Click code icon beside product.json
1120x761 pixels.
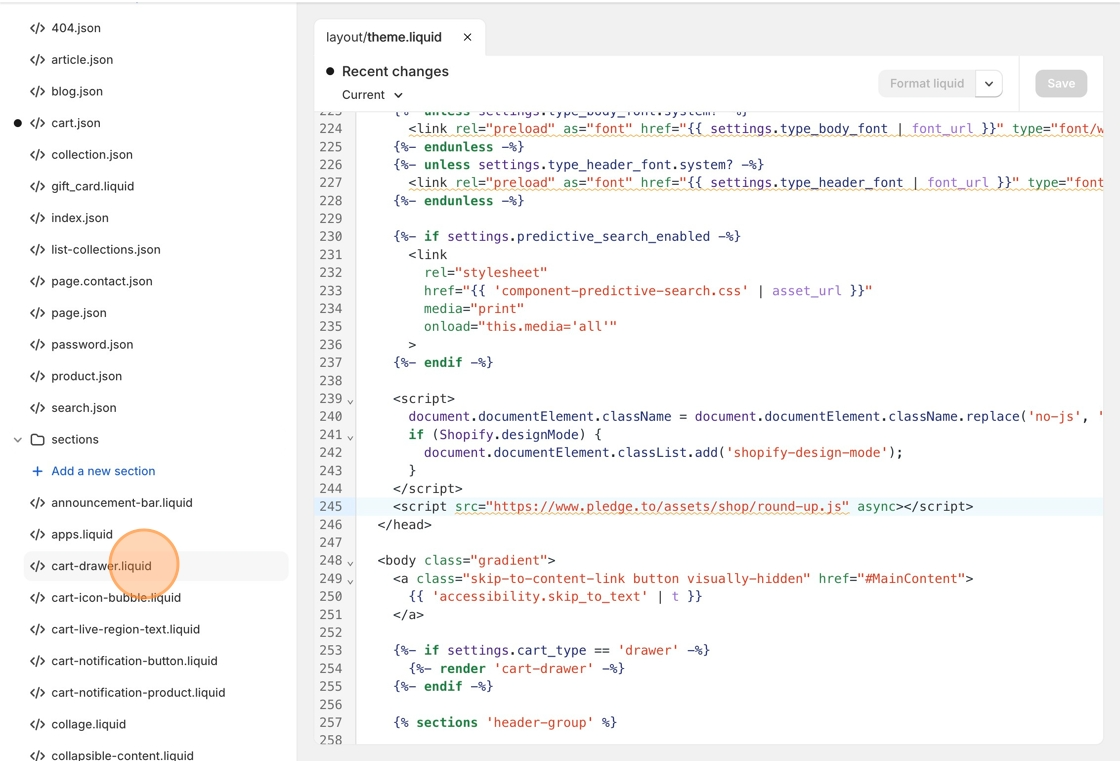pos(37,376)
